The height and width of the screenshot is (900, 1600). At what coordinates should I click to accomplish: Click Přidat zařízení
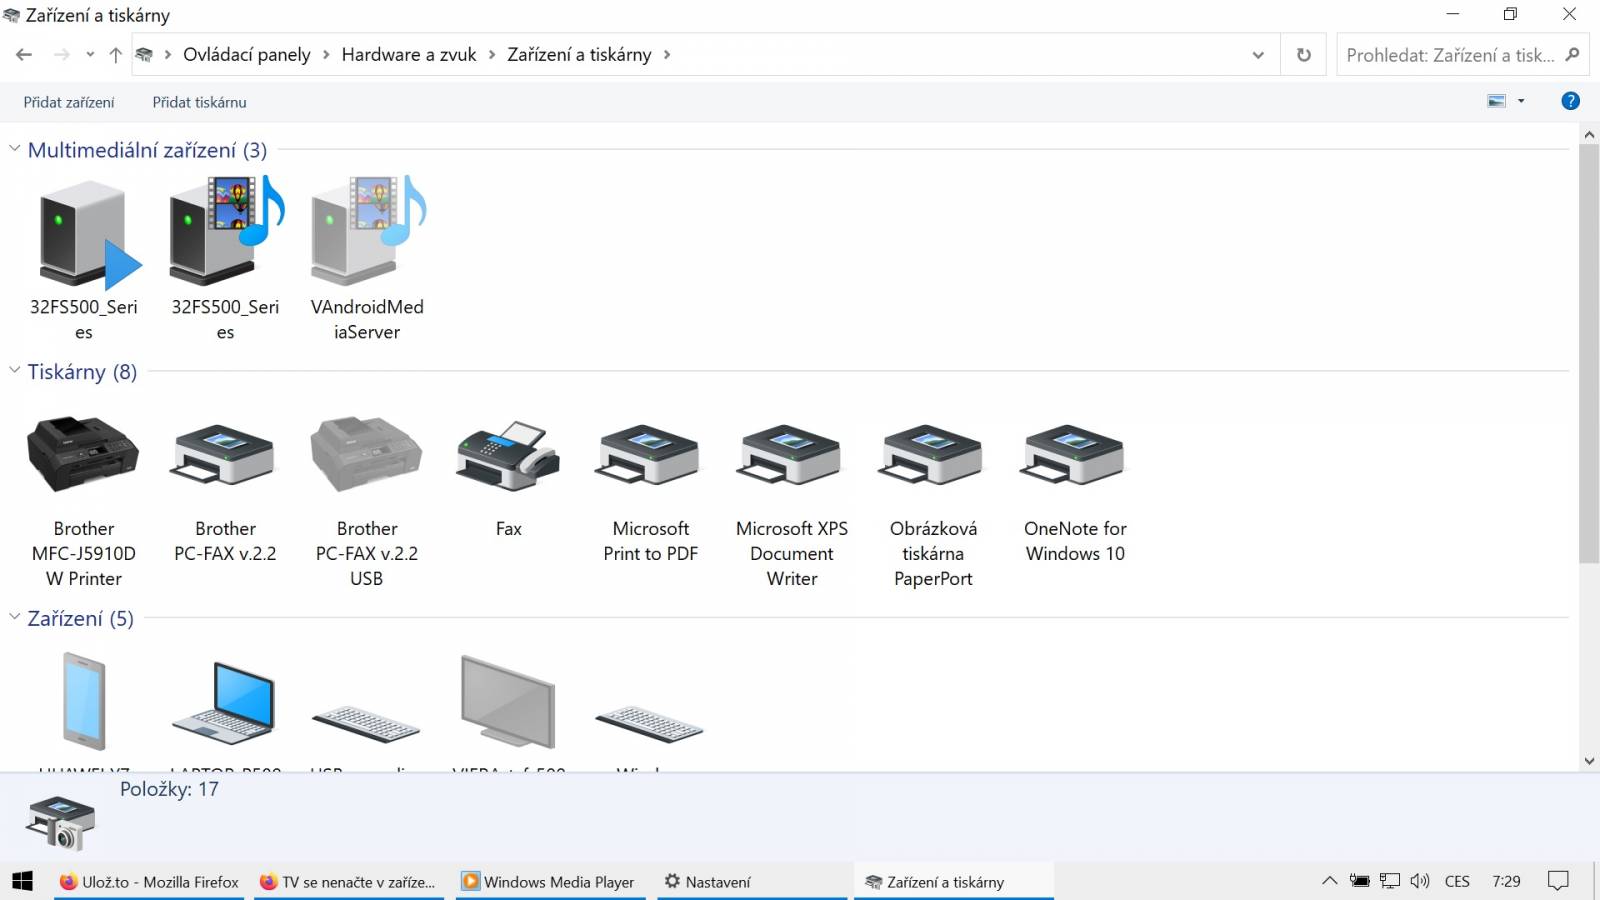click(69, 102)
